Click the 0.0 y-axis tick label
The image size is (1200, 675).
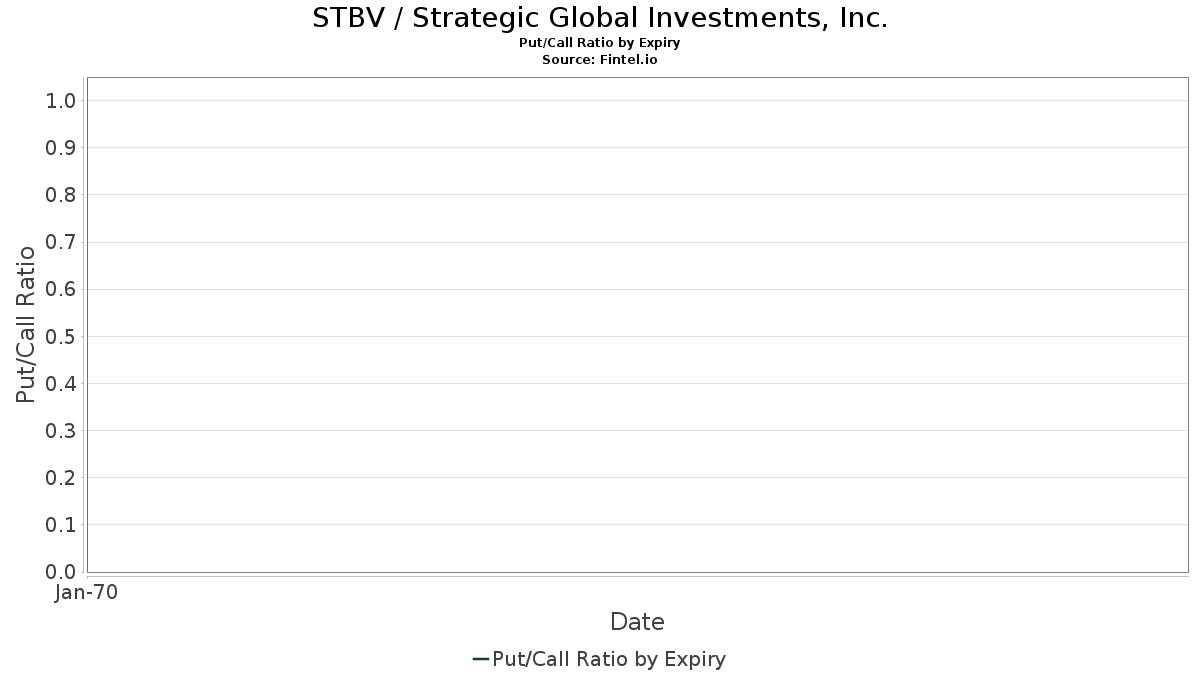[x=61, y=571]
